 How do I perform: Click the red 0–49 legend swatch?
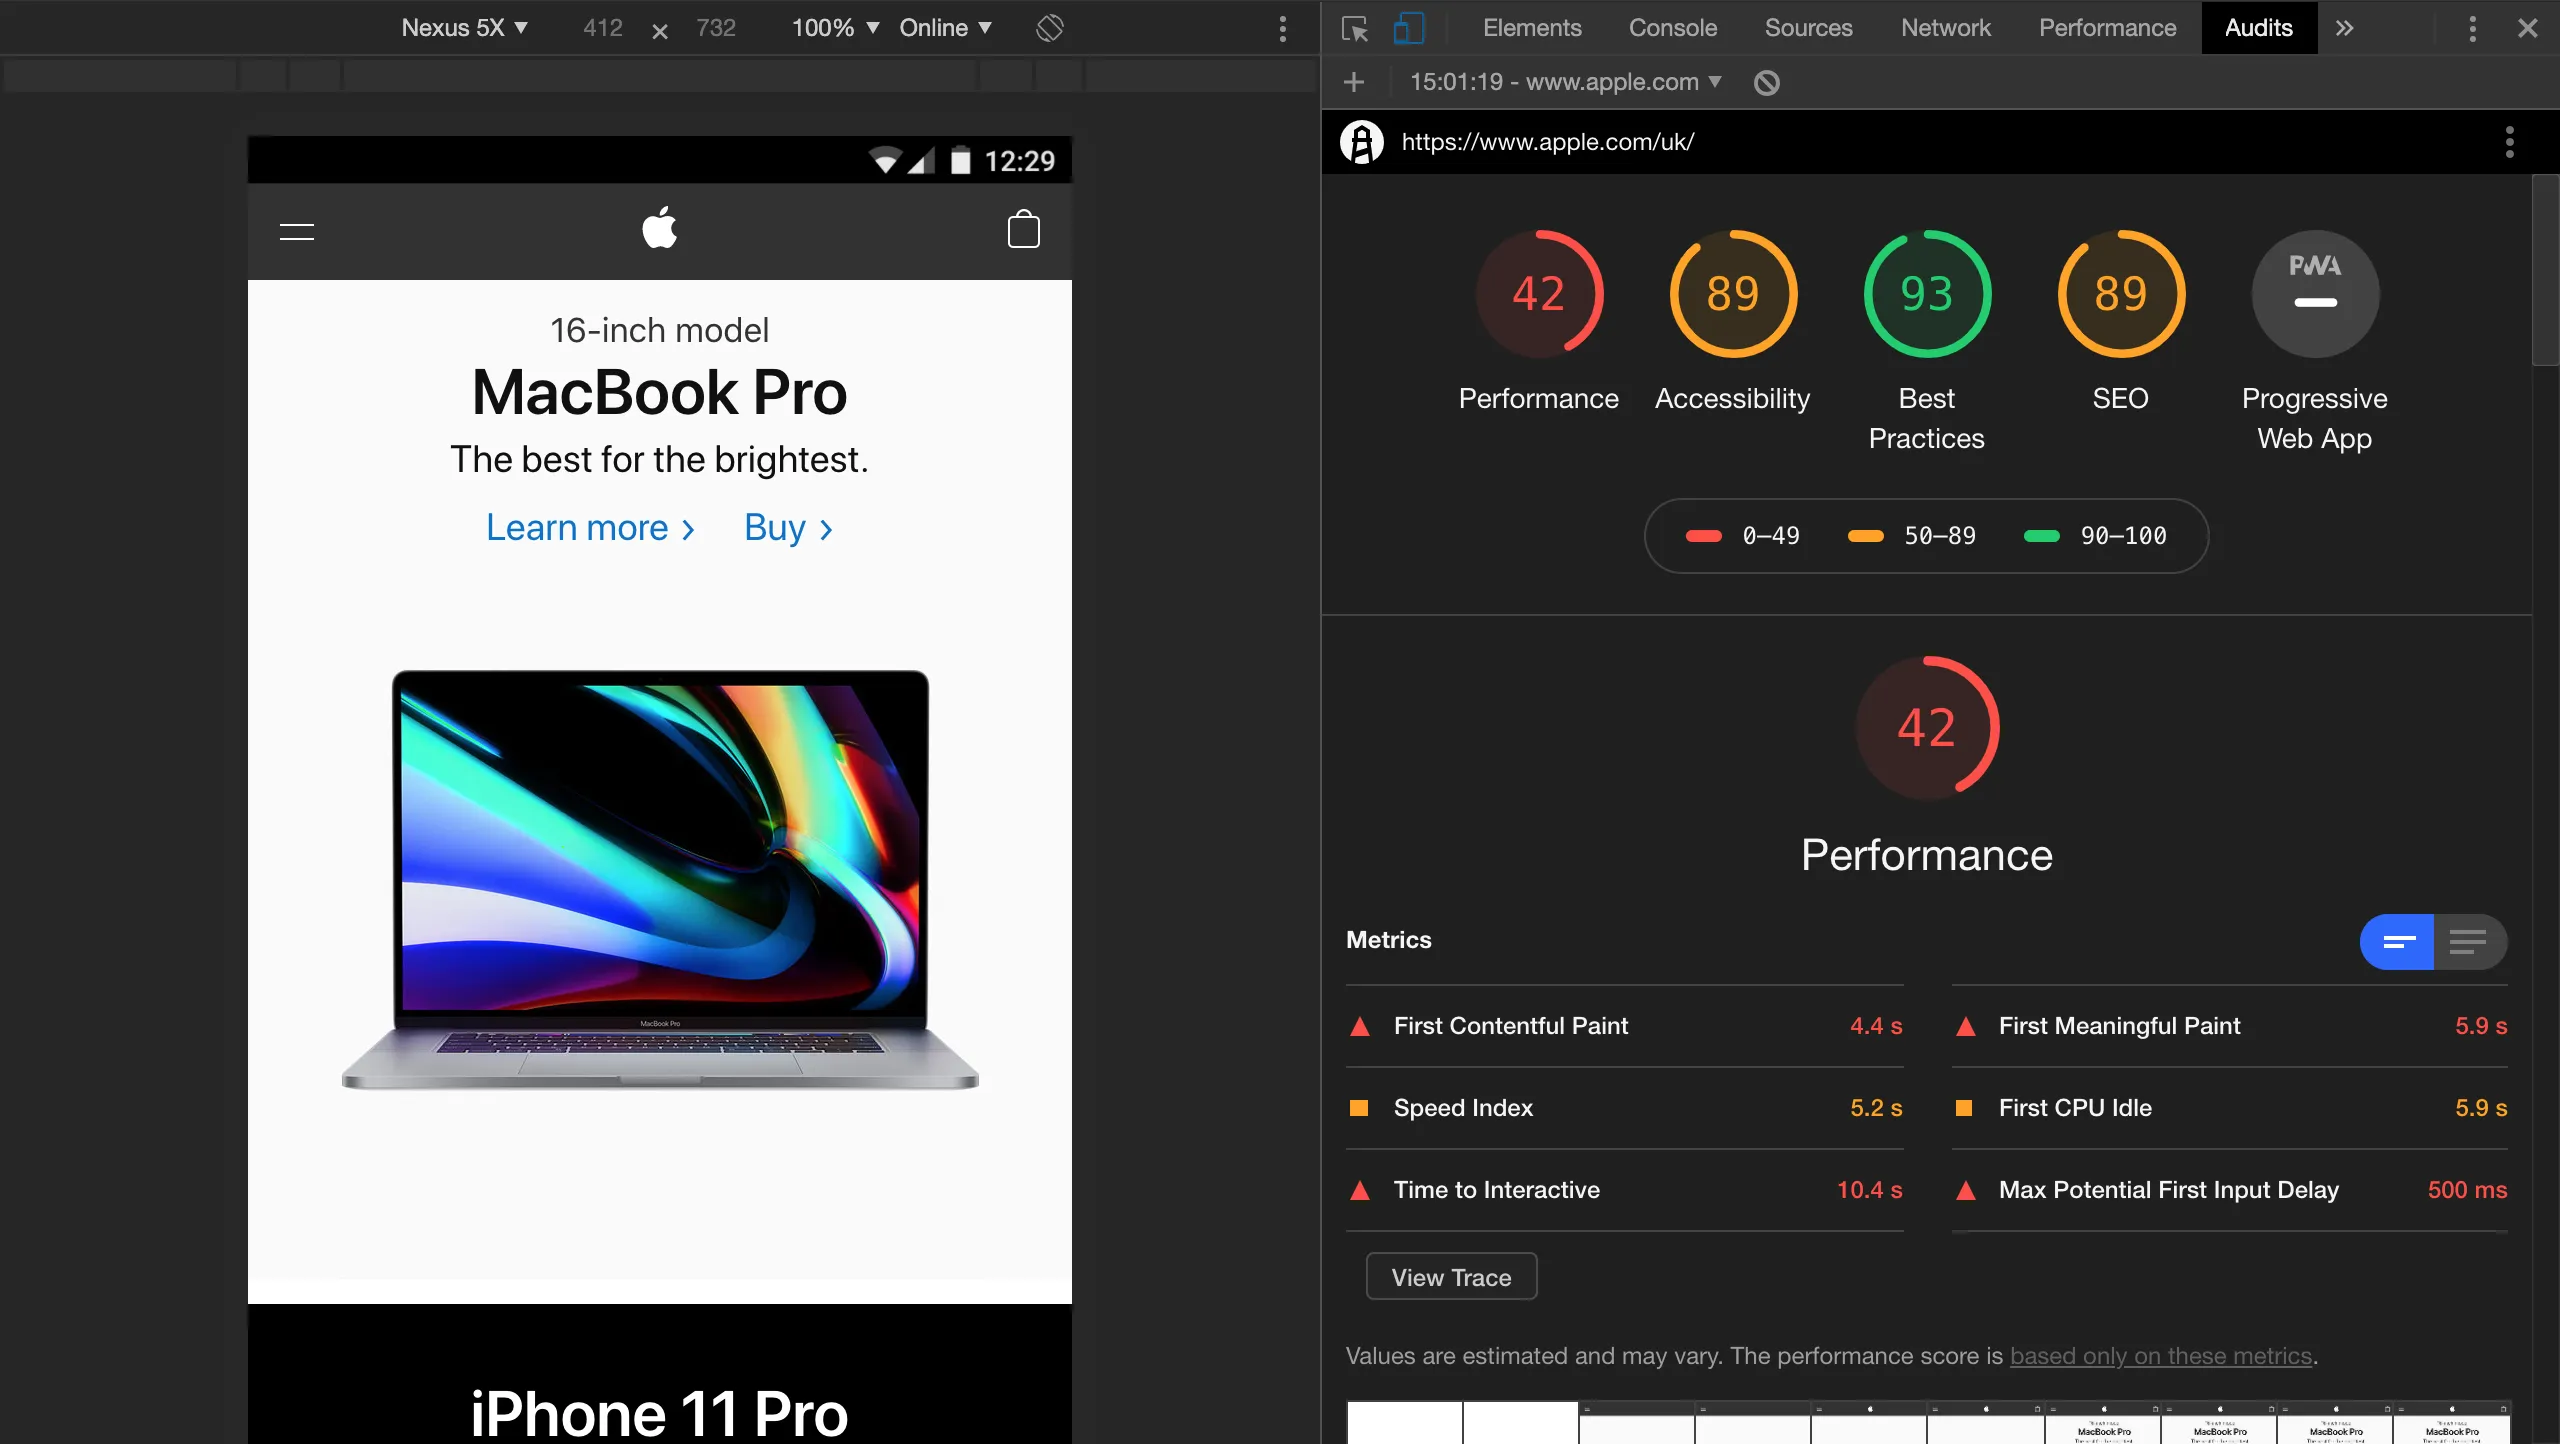(x=1703, y=536)
